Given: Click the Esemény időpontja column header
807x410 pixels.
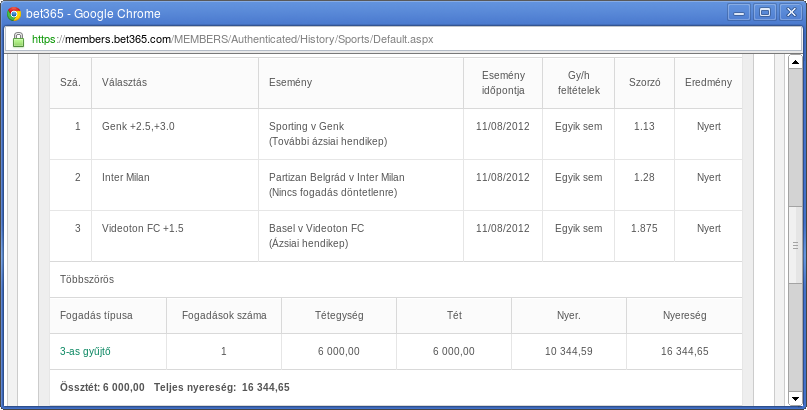Looking at the screenshot, I should tap(503, 82).
